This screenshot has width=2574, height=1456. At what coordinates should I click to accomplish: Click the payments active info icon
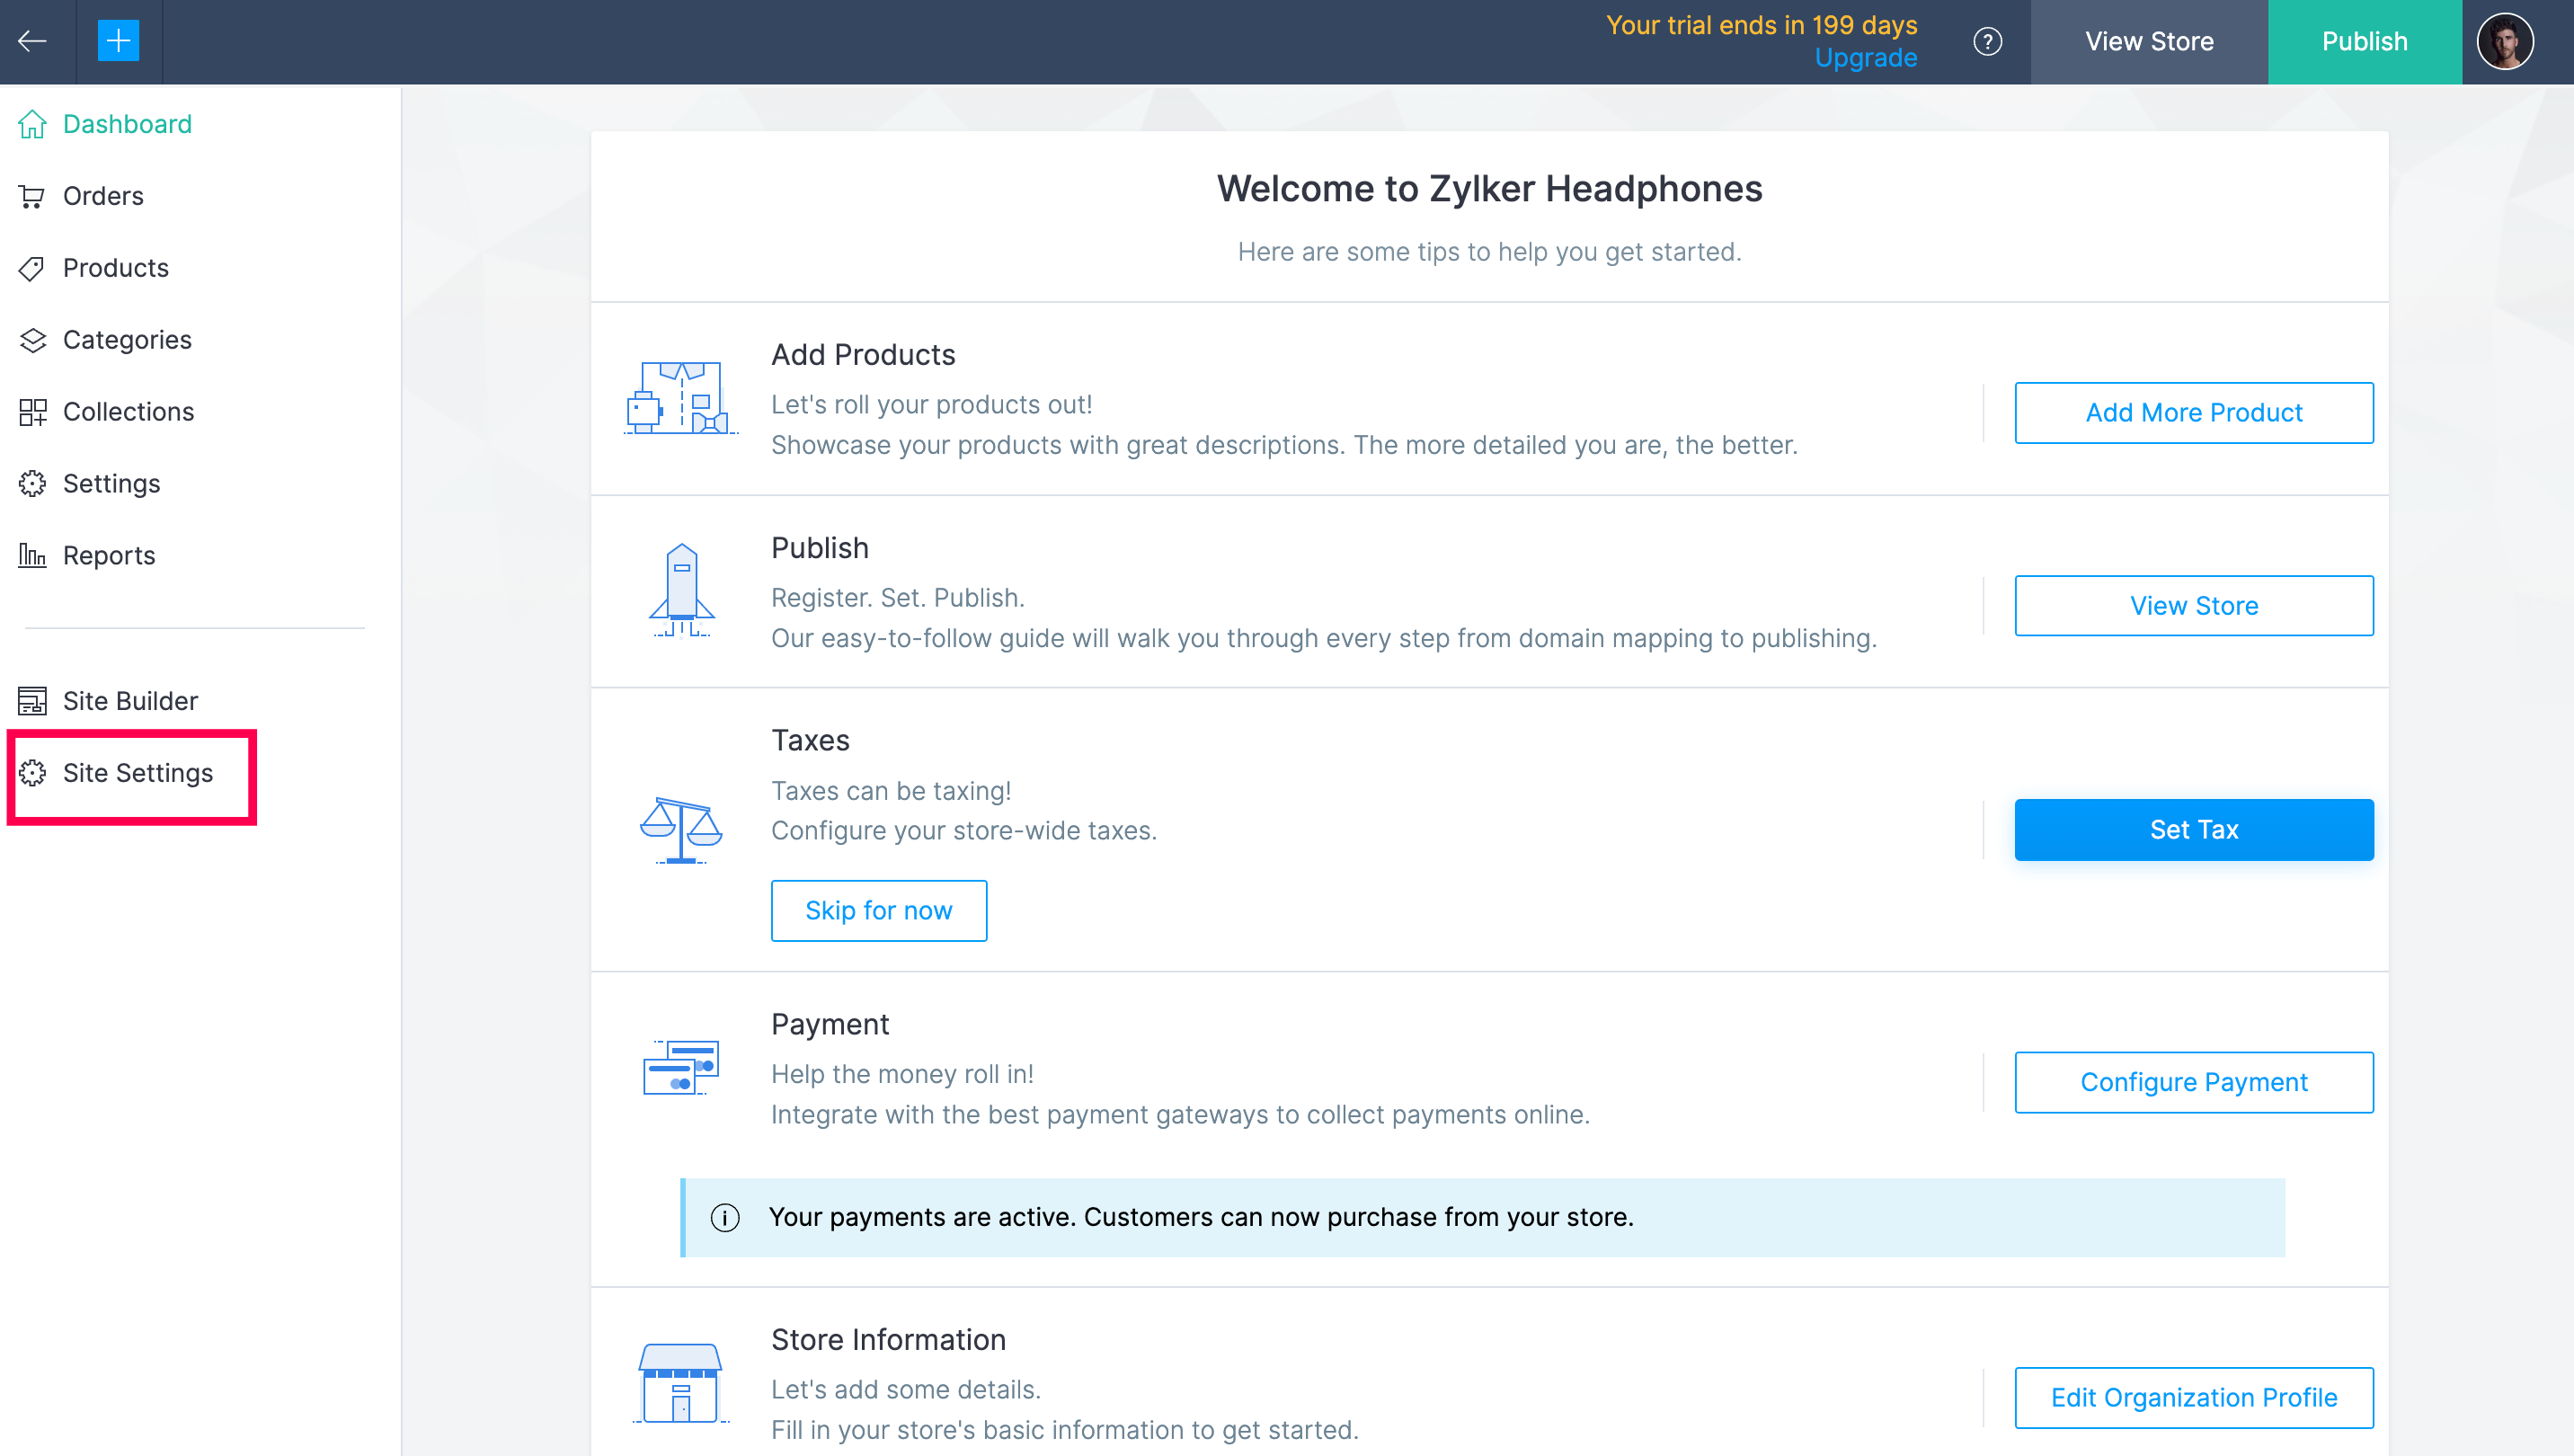click(725, 1218)
